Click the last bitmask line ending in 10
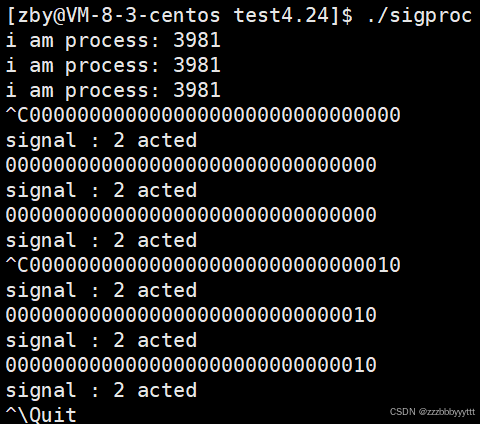The width and height of the screenshot is (480, 424). [191, 365]
